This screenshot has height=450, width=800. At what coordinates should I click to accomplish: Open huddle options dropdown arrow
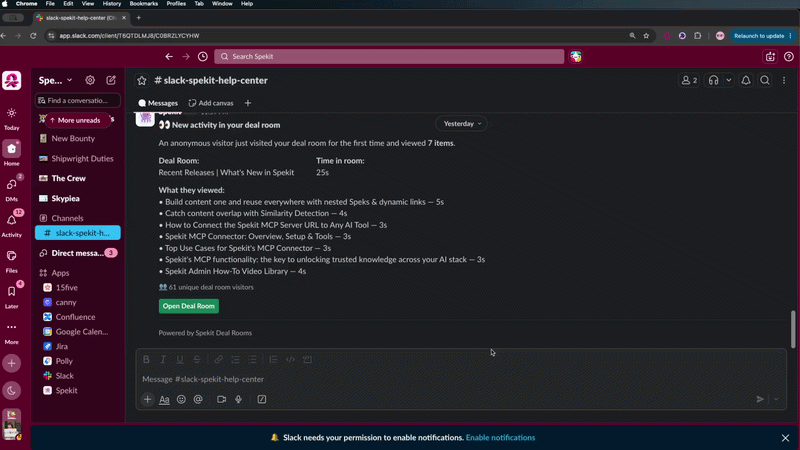[729, 81]
